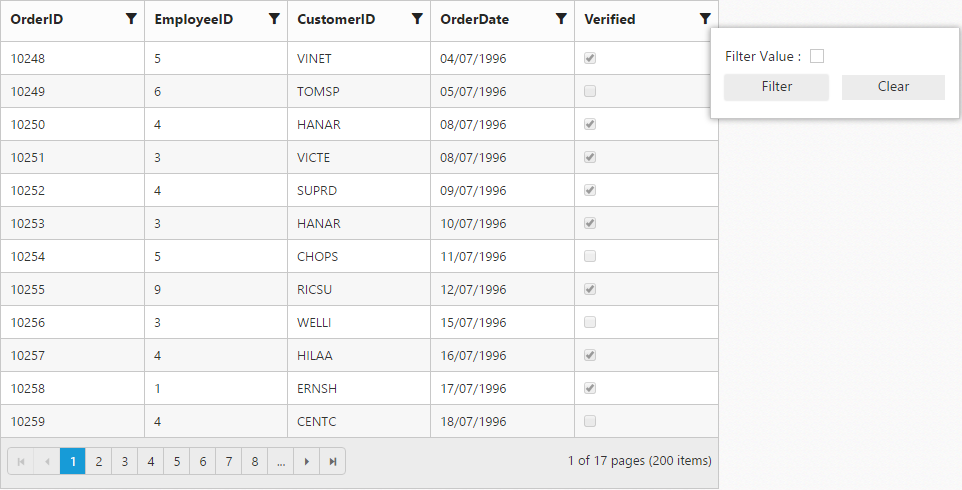Open the EmployeeID column filter icon
962x490 pixels.
point(274,19)
